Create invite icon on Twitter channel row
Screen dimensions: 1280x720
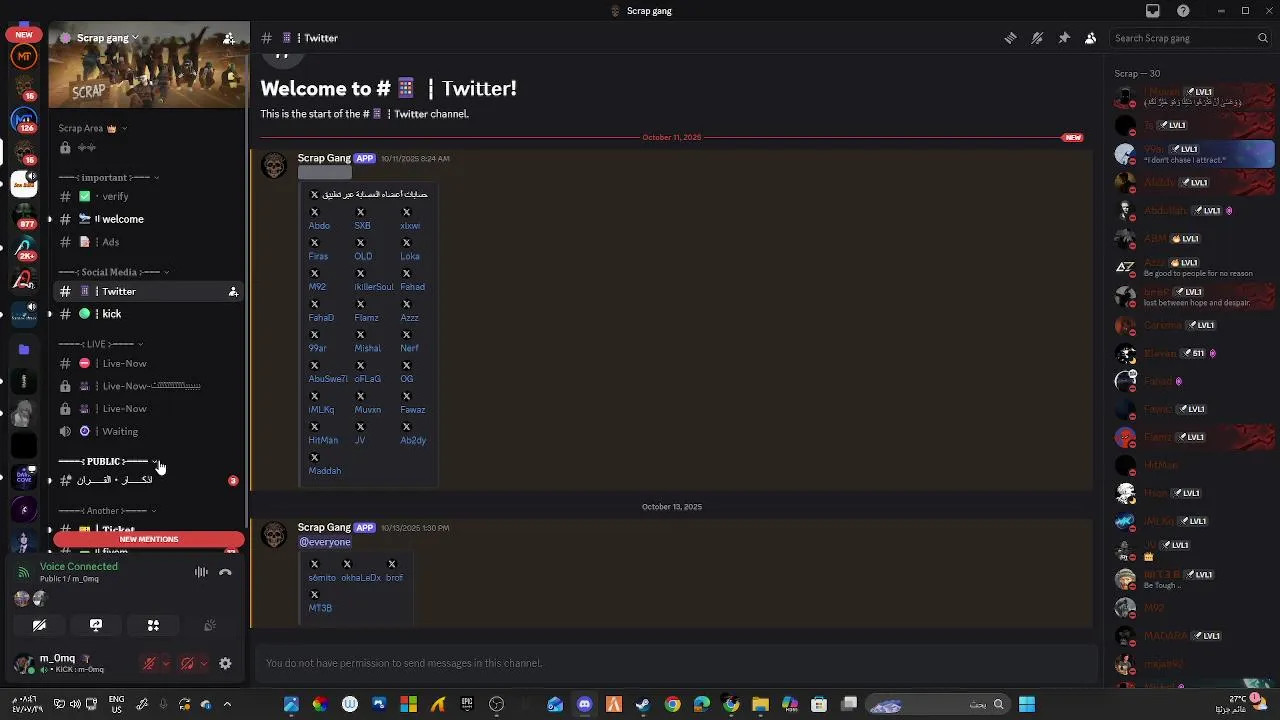(233, 292)
